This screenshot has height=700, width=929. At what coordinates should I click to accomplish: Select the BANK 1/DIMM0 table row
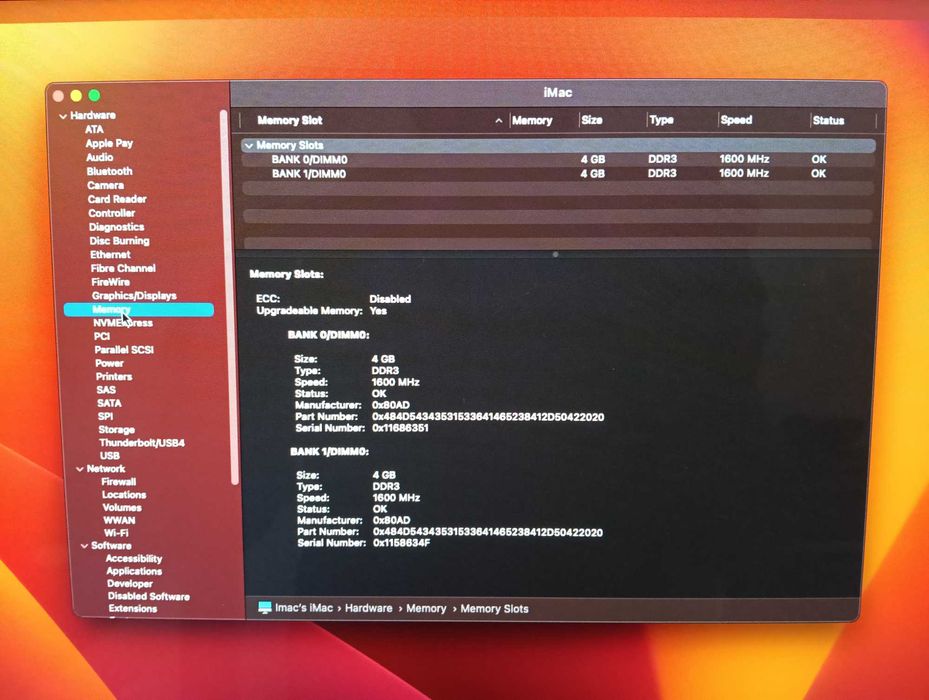click(x=558, y=174)
